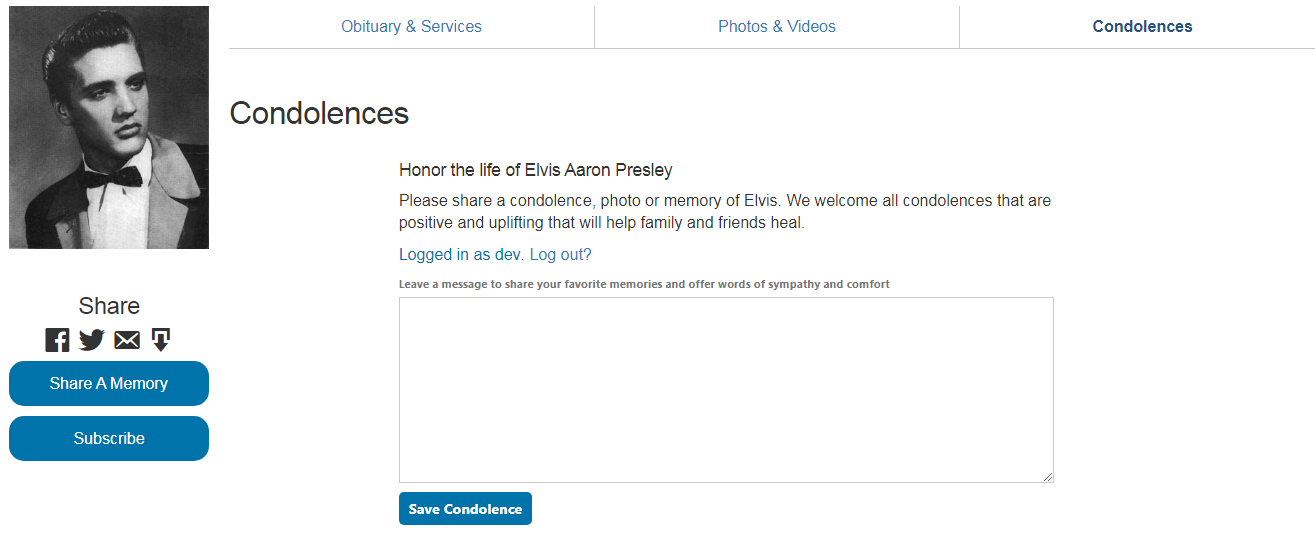The image size is (1315, 543).
Task: Click the Twitter bird share icon
Action: tap(92, 340)
